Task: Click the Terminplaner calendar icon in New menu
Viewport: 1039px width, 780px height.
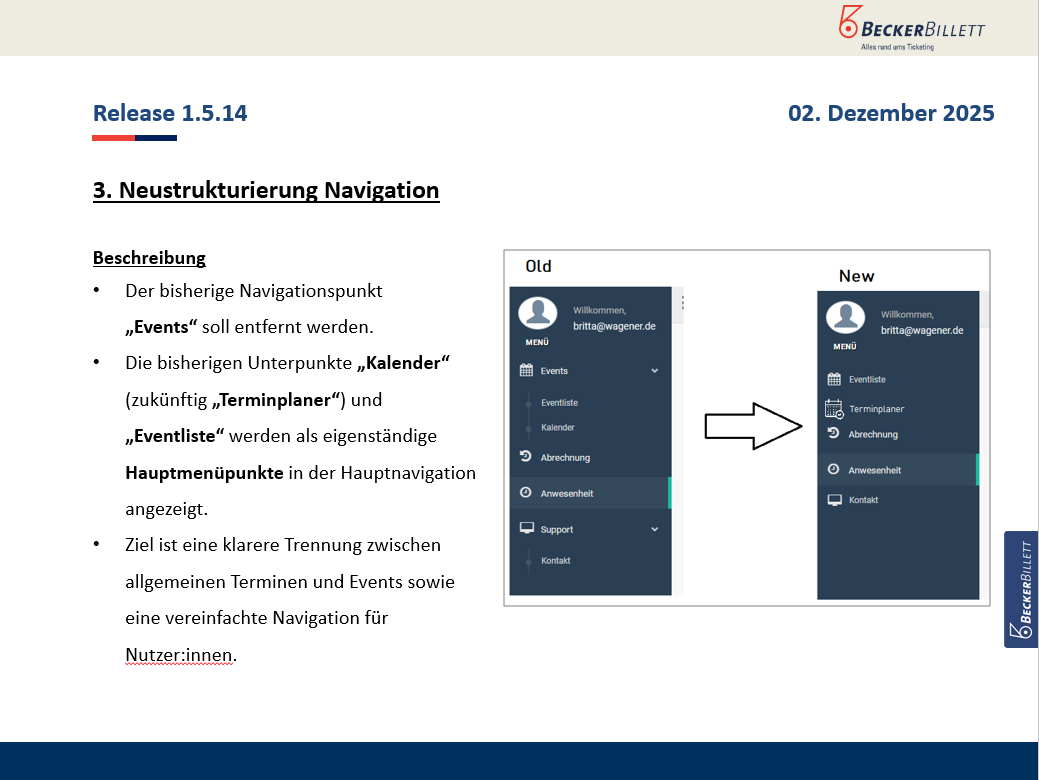Action: pos(834,409)
